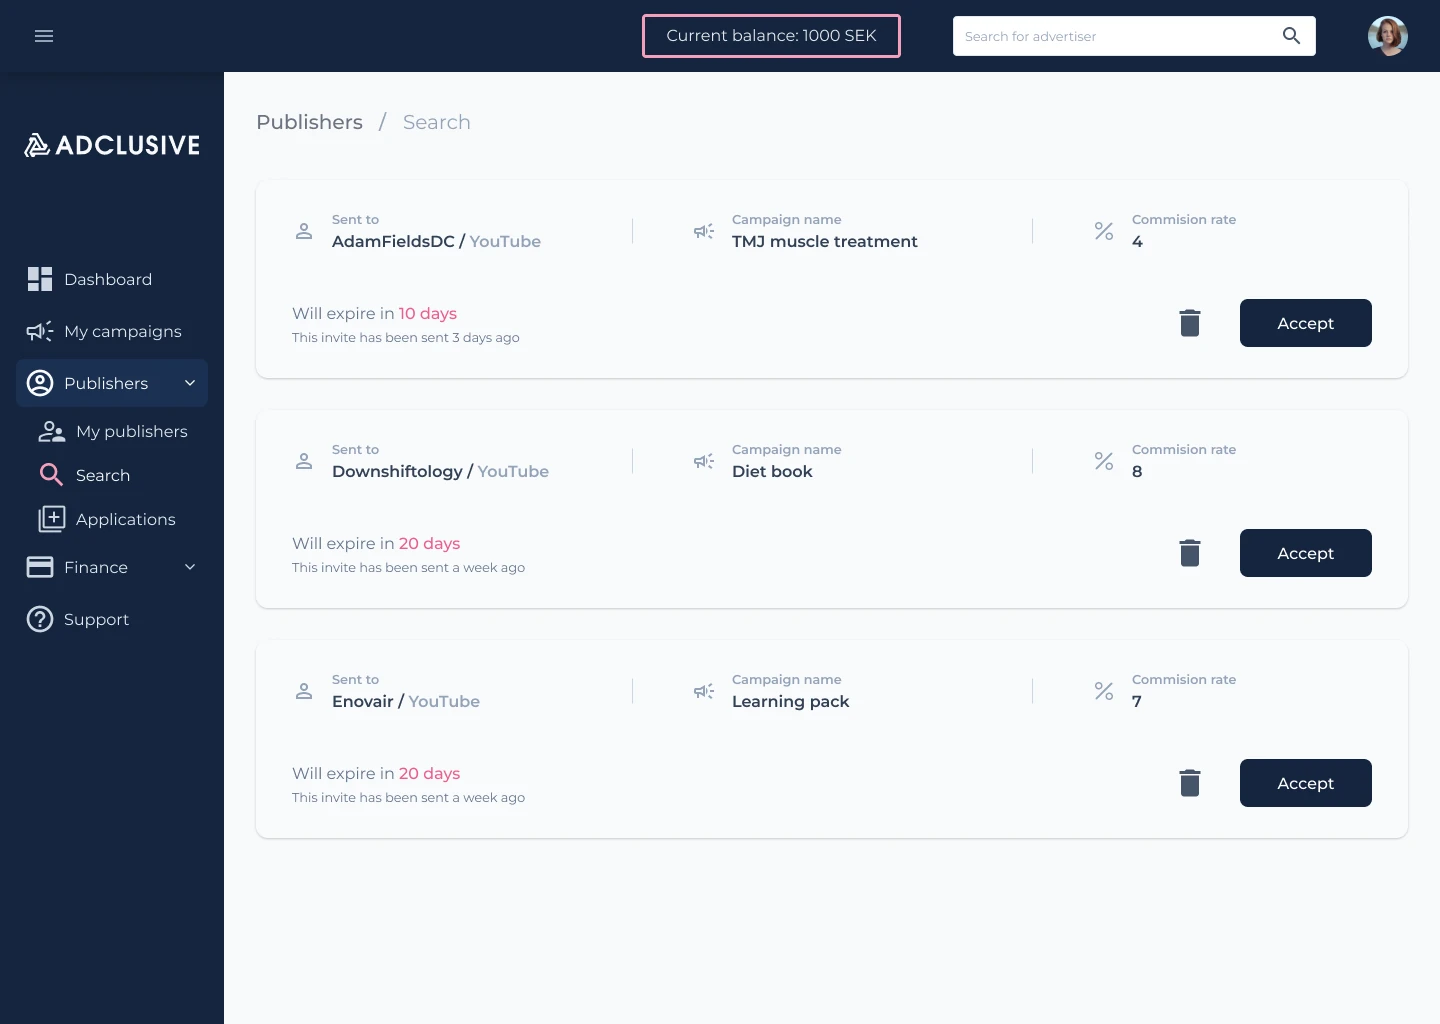The image size is (1440, 1024).
Task: Click the pink Search magnifier sidebar icon
Action: 51,475
